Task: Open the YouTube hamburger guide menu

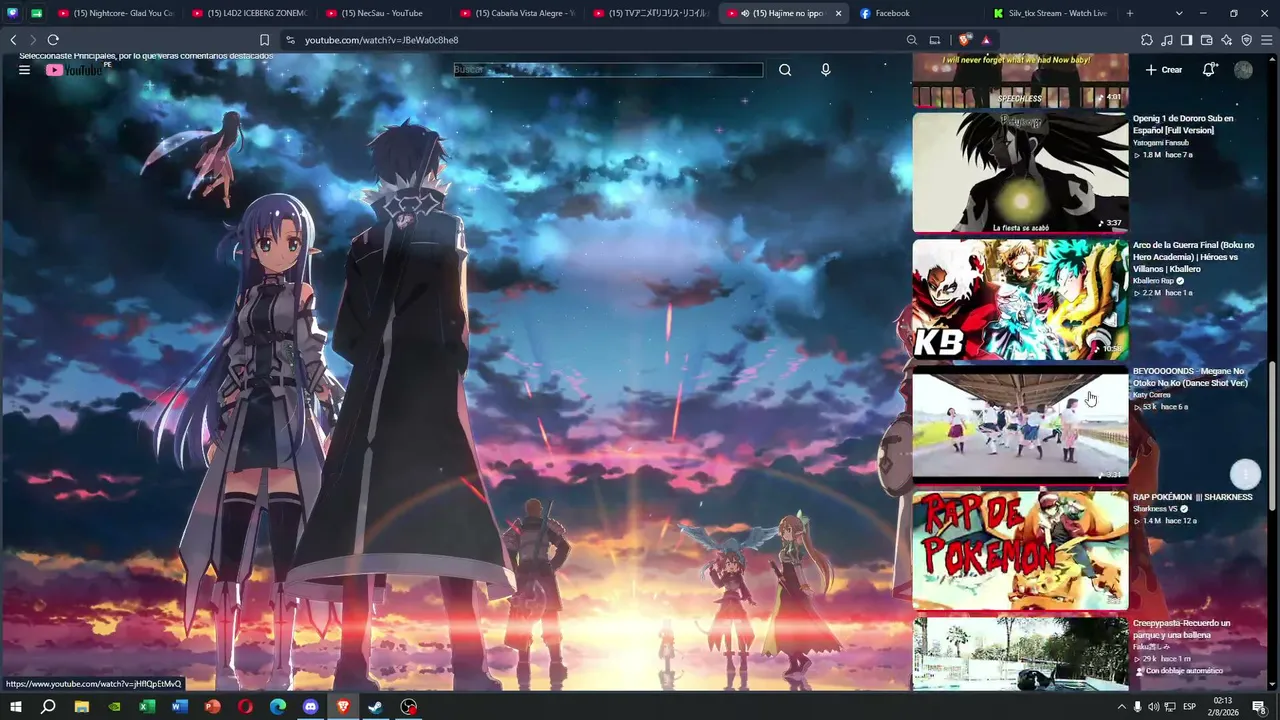Action: (24, 70)
